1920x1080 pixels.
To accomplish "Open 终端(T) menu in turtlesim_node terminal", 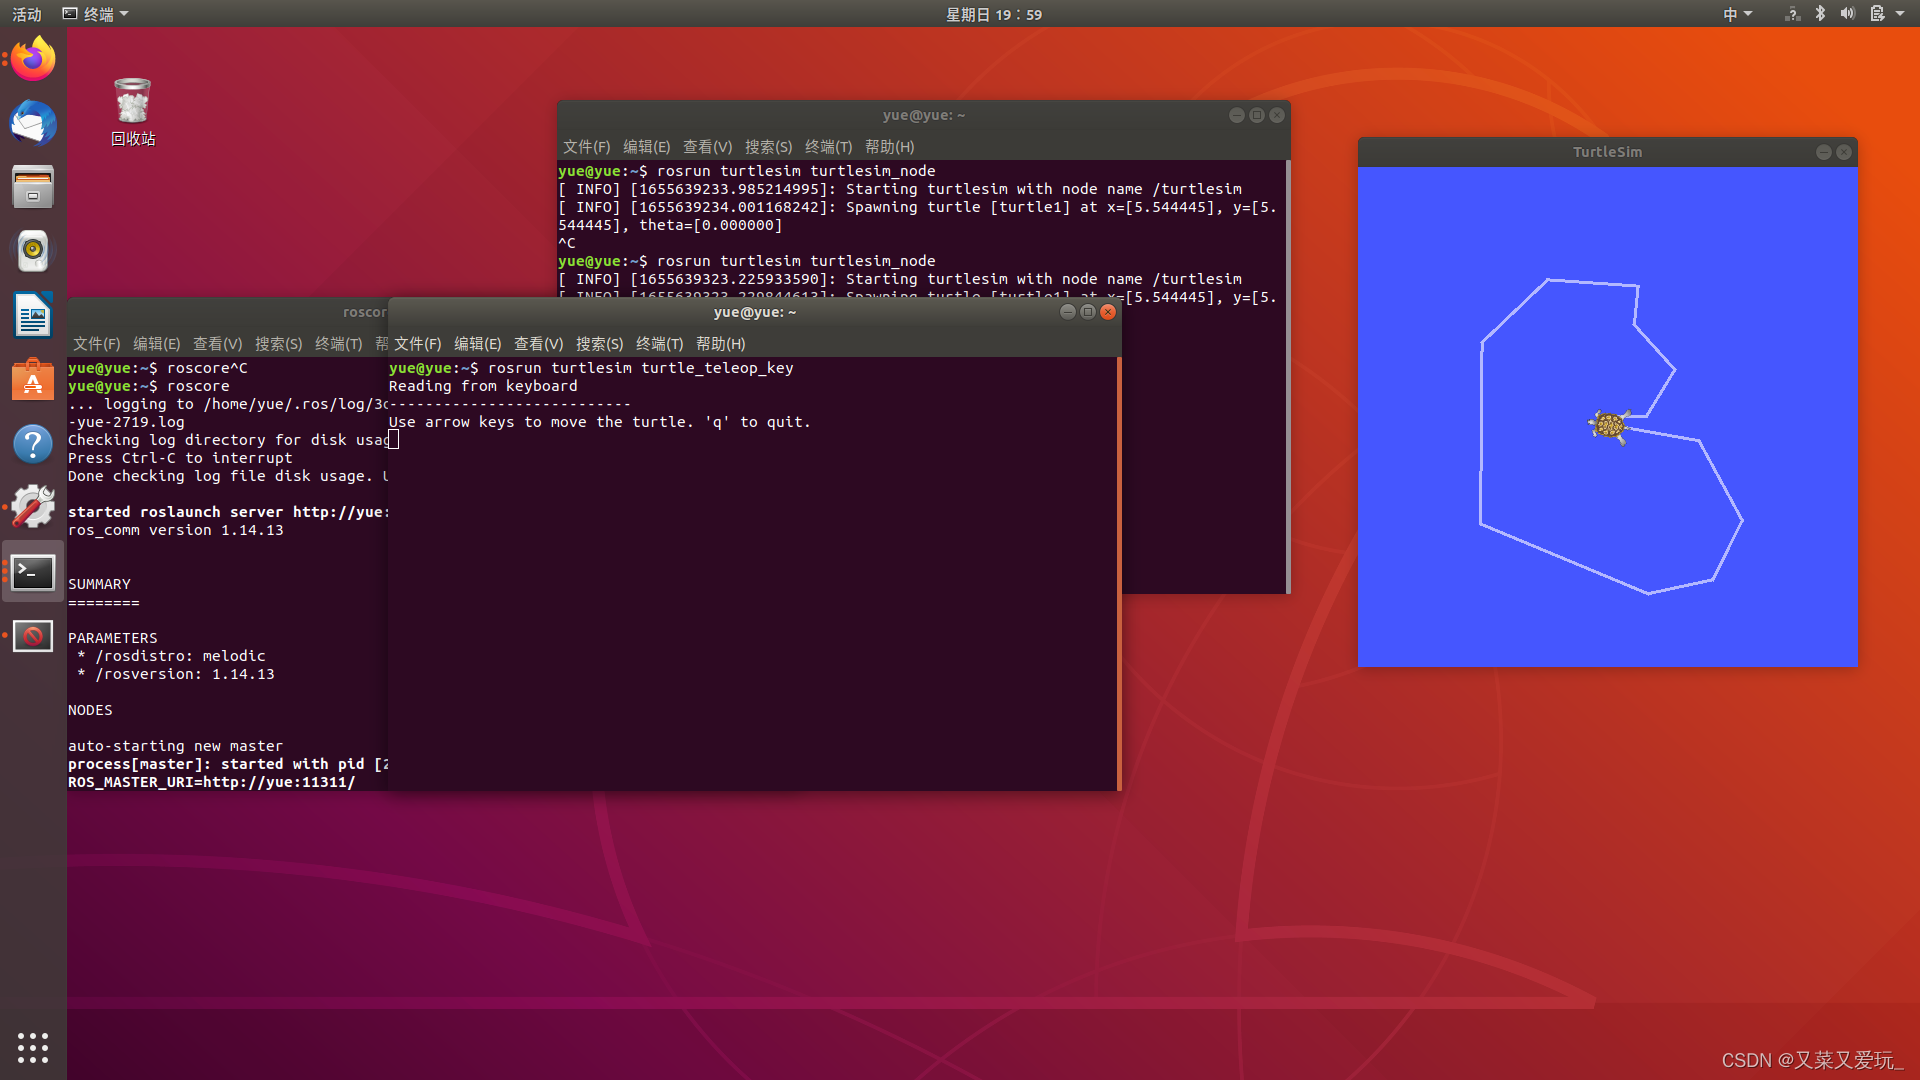I will coord(828,147).
